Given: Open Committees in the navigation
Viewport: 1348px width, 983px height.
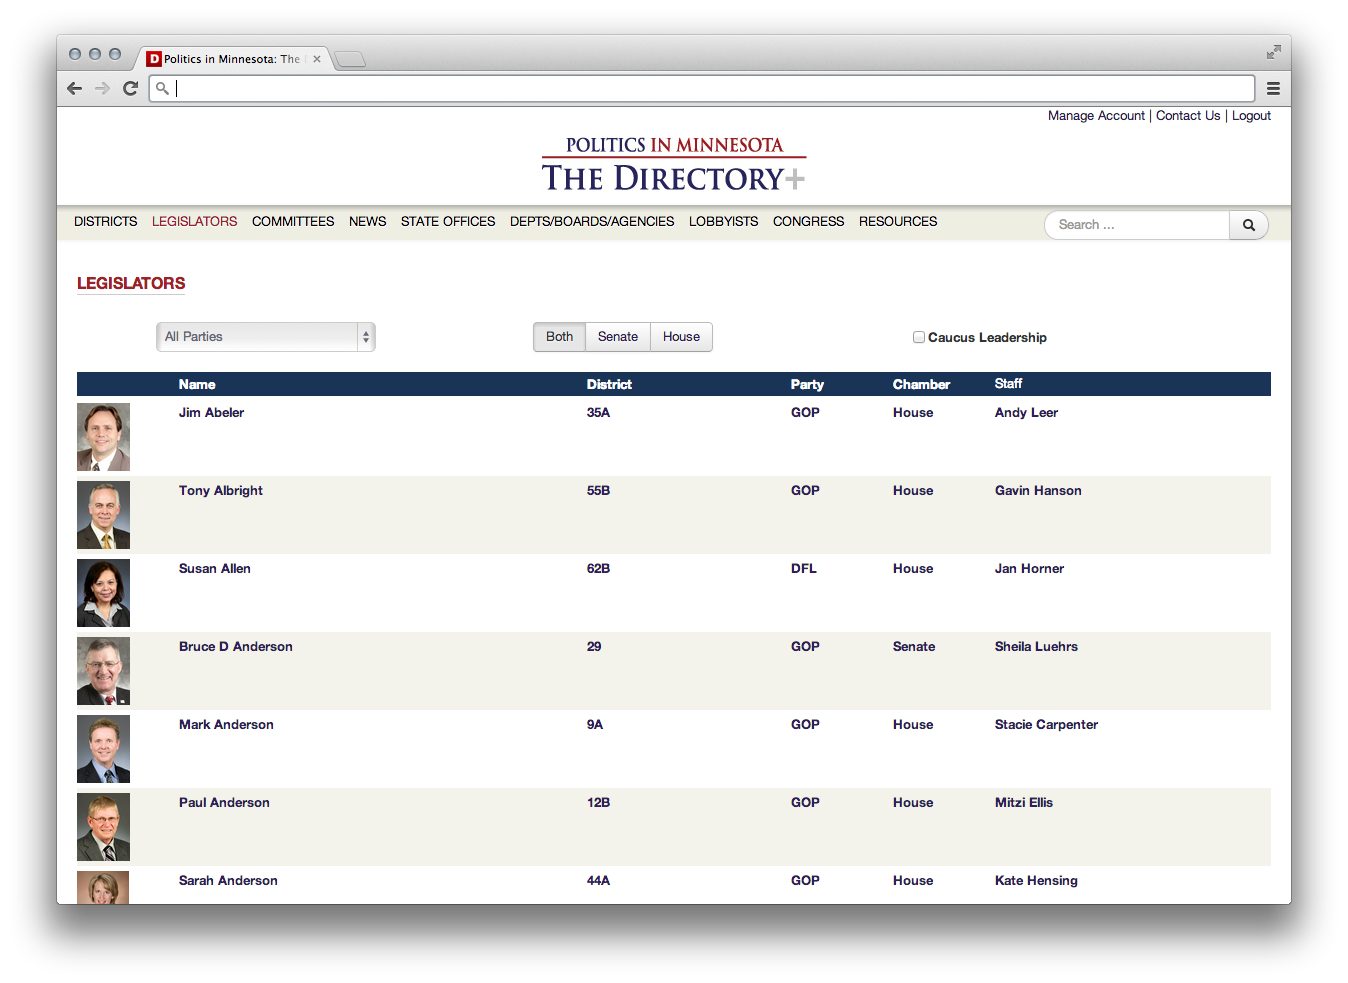Looking at the screenshot, I should (x=293, y=221).
